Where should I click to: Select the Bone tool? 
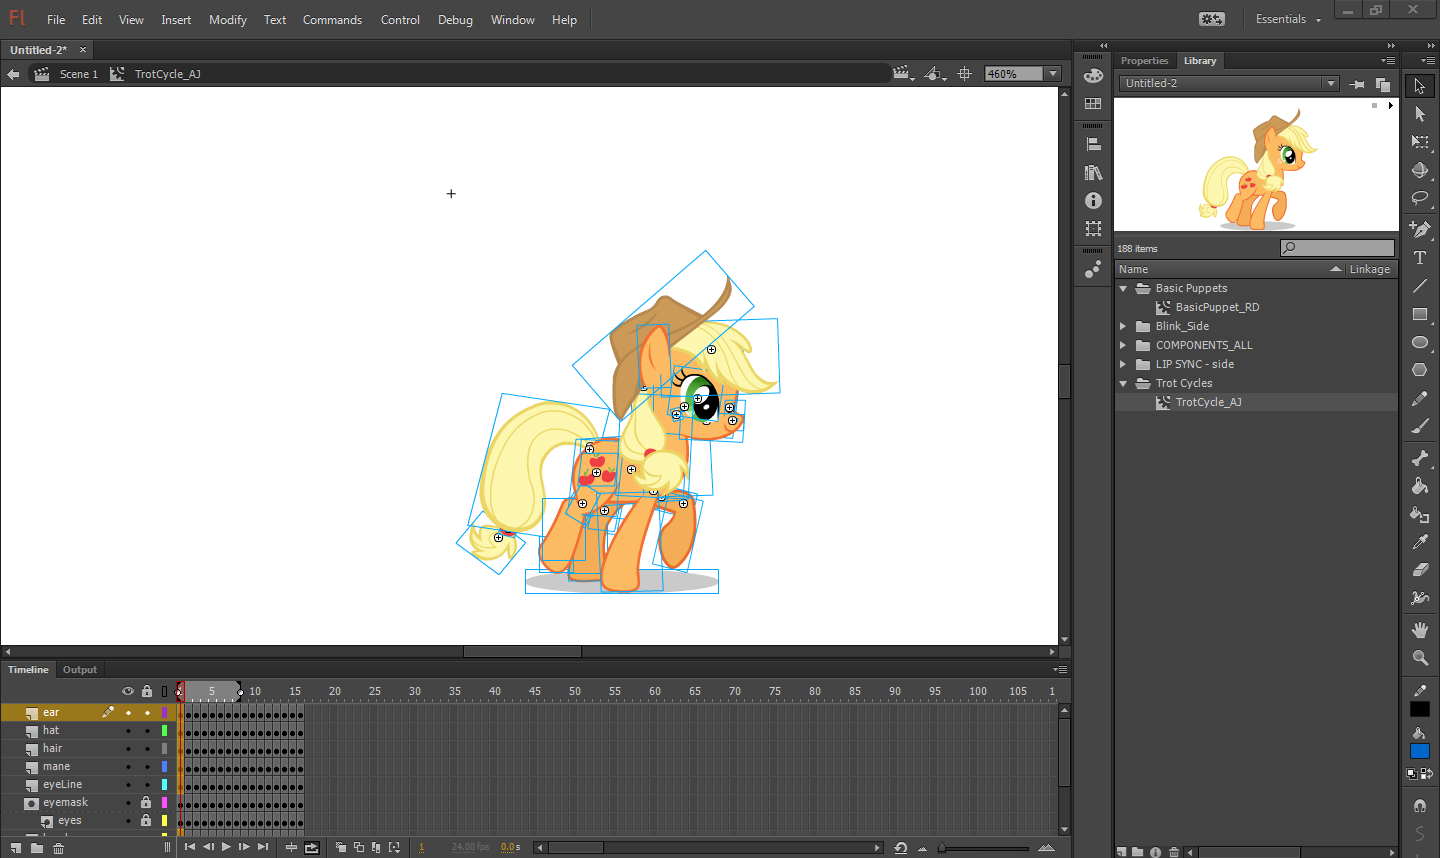pos(1419,458)
